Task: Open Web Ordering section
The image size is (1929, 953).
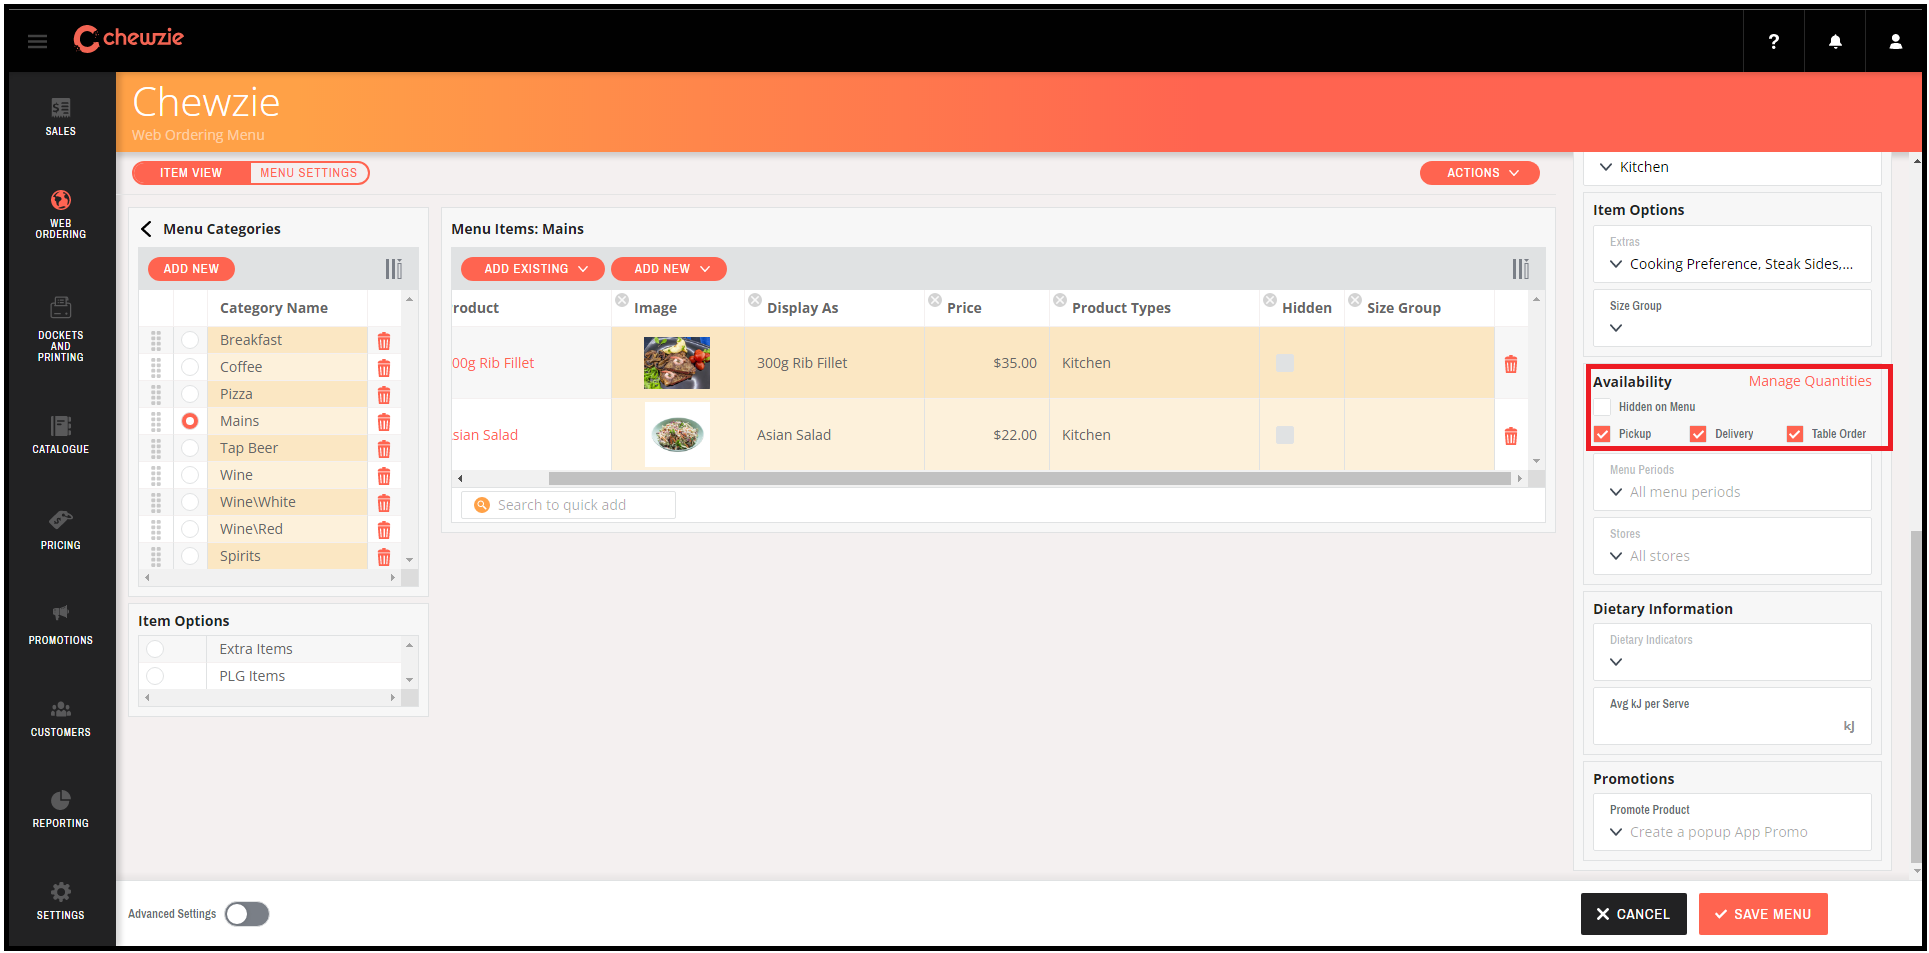Action: [60, 214]
